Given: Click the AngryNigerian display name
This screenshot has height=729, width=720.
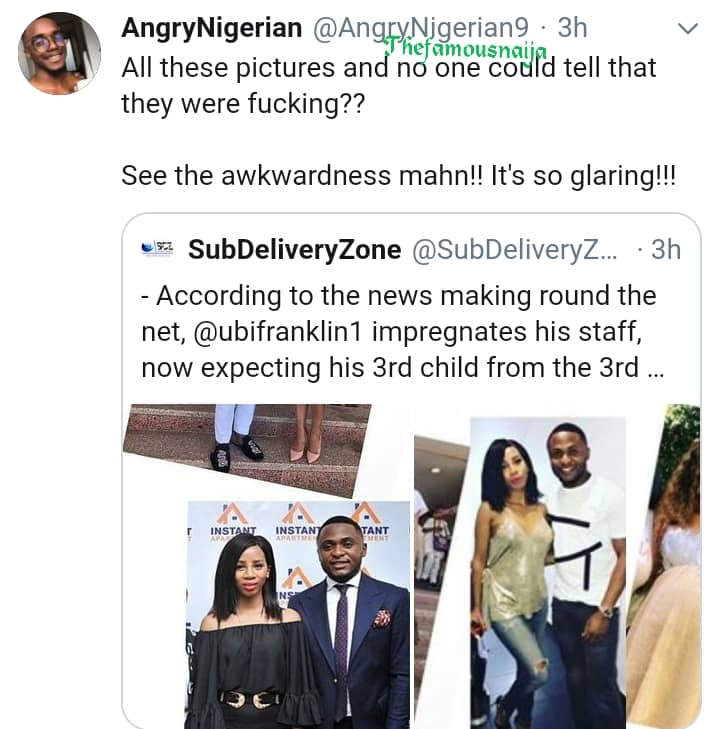Looking at the screenshot, I should (212, 27).
